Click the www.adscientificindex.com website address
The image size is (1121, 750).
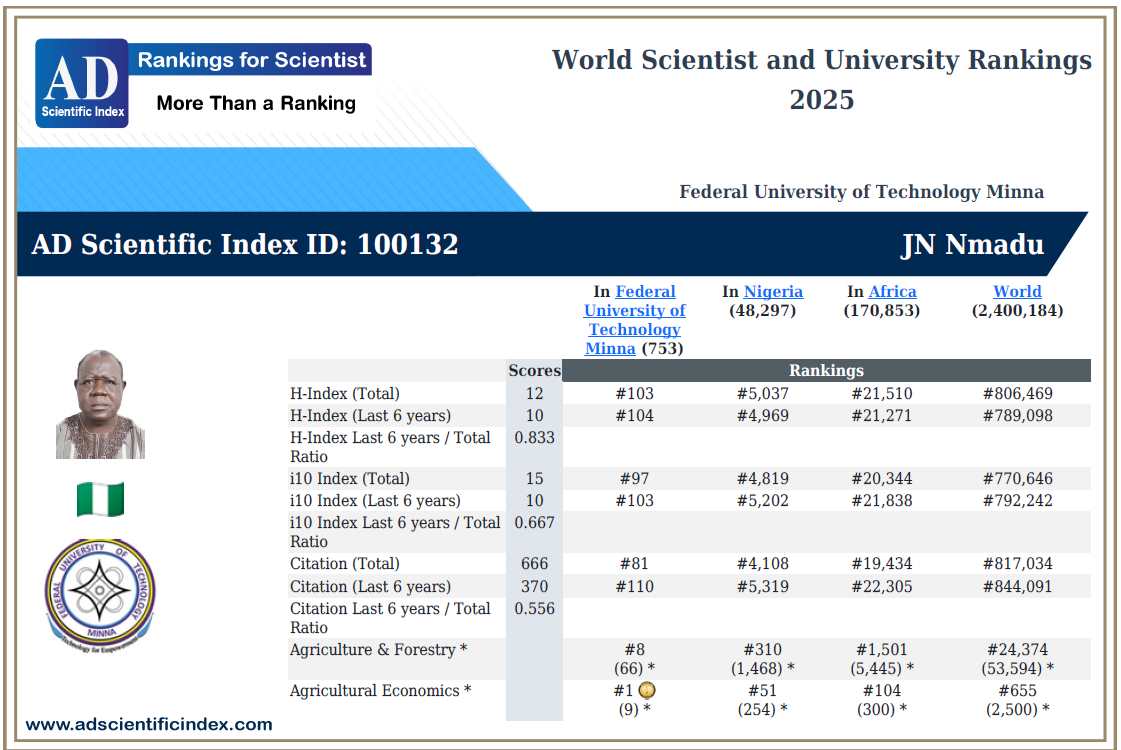[149, 724]
